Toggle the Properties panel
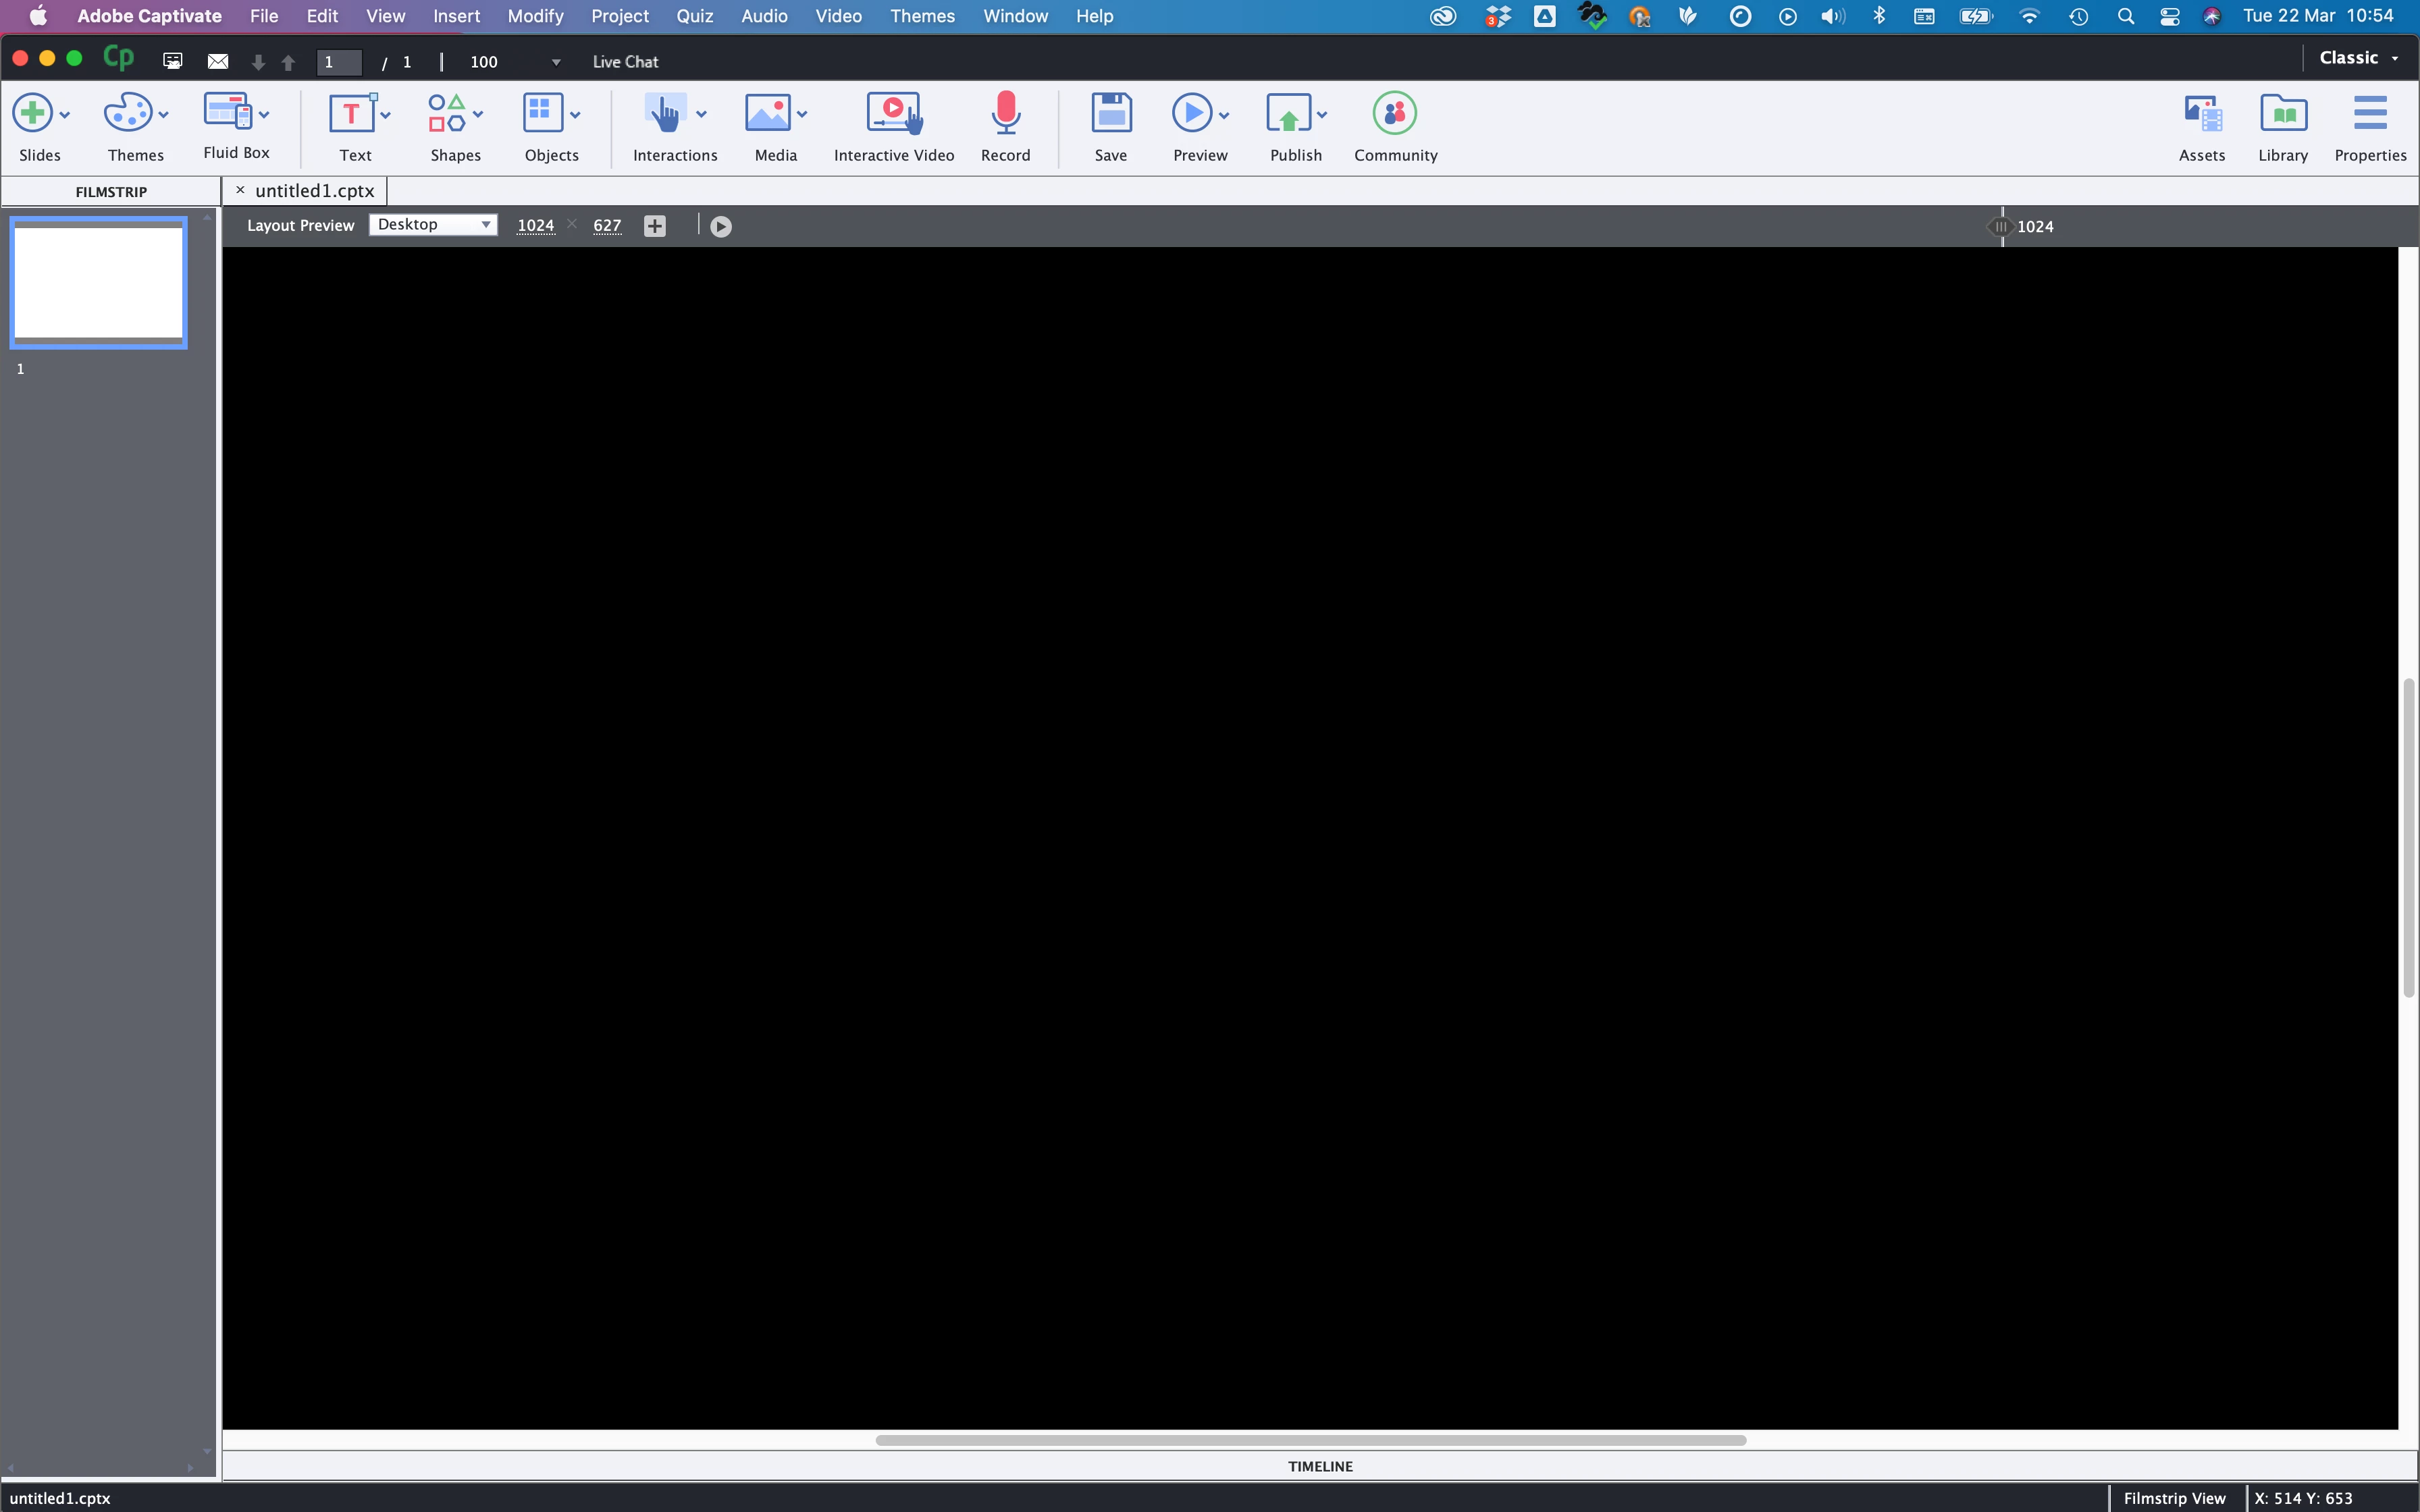Image resolution: width=2420 pixels, height=1512 pixels. click(x=2369, y=114)
